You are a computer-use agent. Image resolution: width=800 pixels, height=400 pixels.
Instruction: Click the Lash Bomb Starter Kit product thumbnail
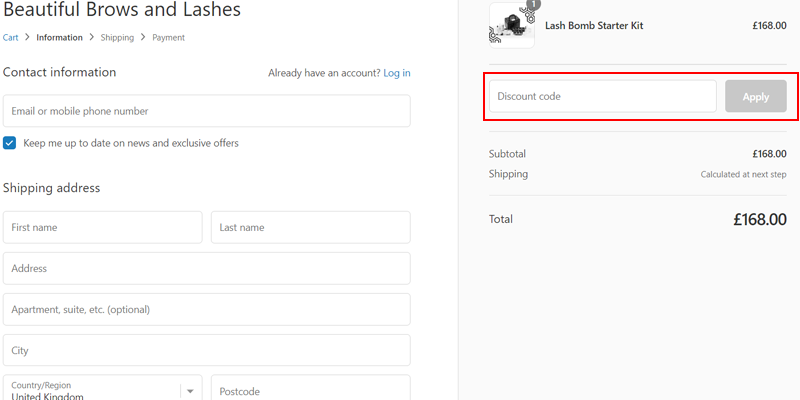tap(511, 26)
